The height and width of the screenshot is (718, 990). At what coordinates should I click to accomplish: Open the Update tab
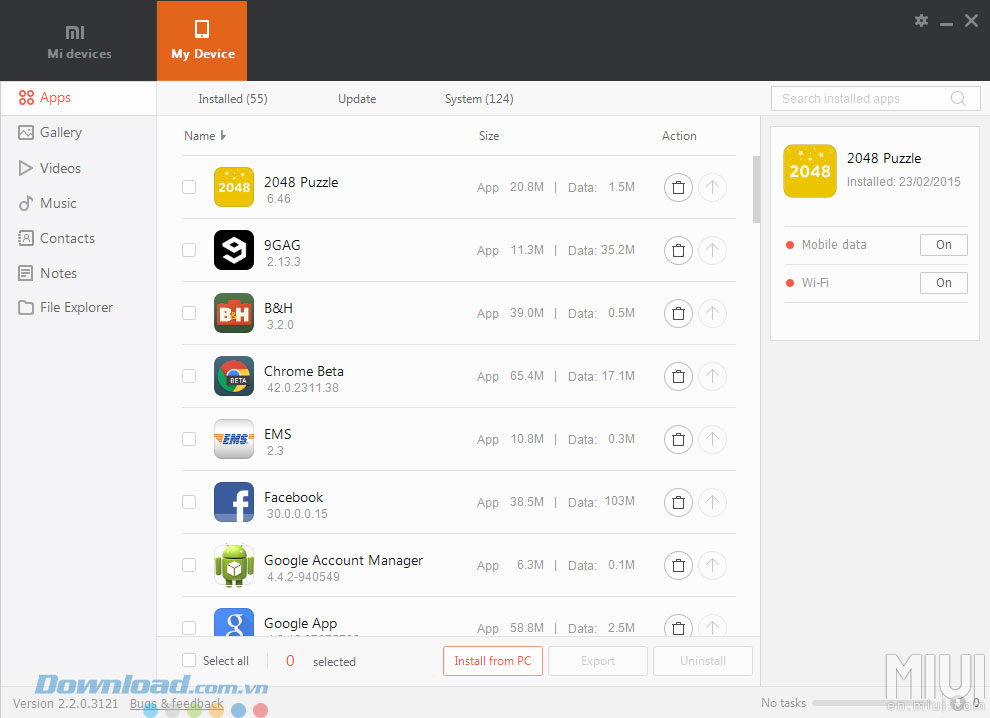click(x=357, y=99)
